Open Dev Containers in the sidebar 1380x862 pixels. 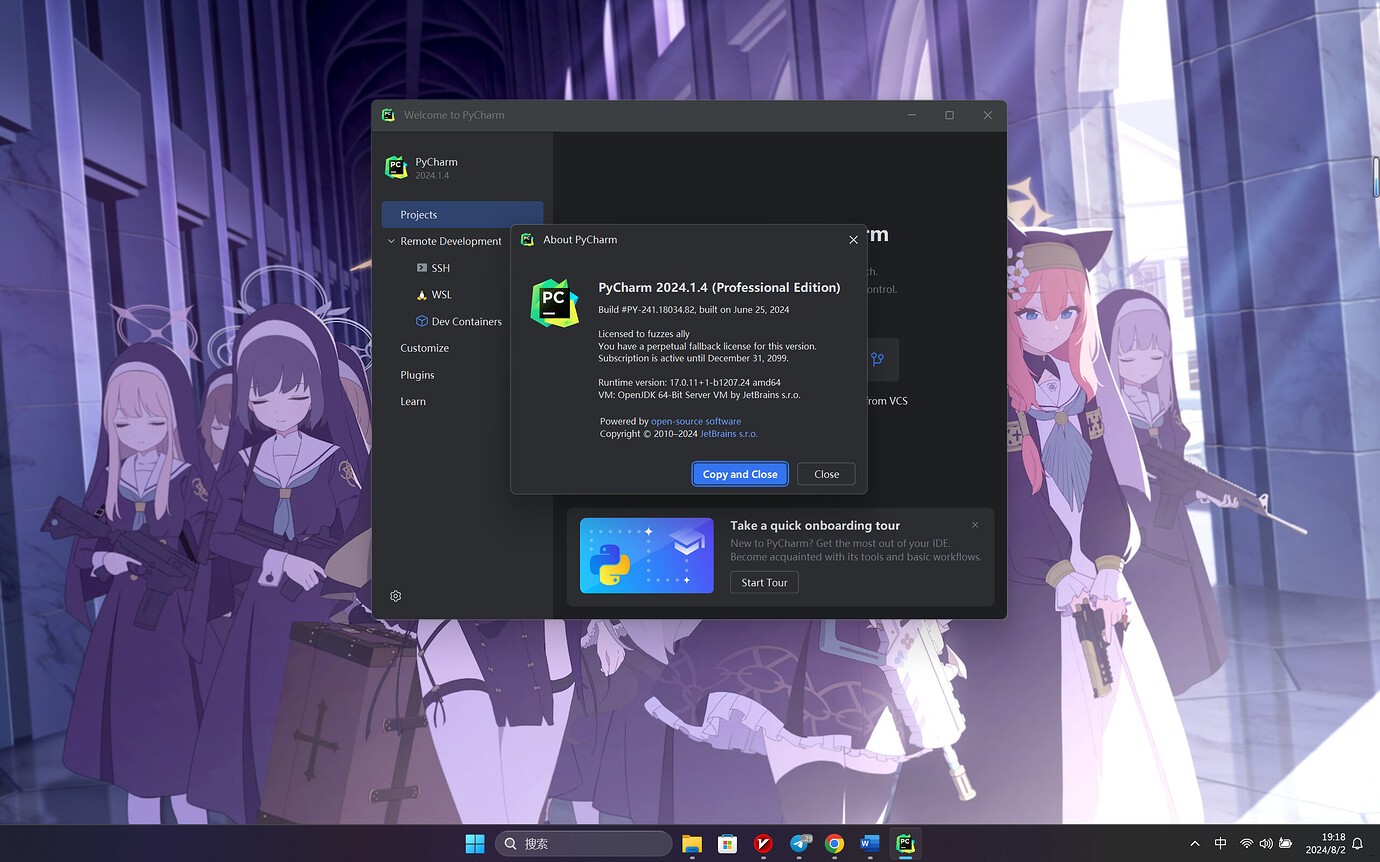(466, 322)
